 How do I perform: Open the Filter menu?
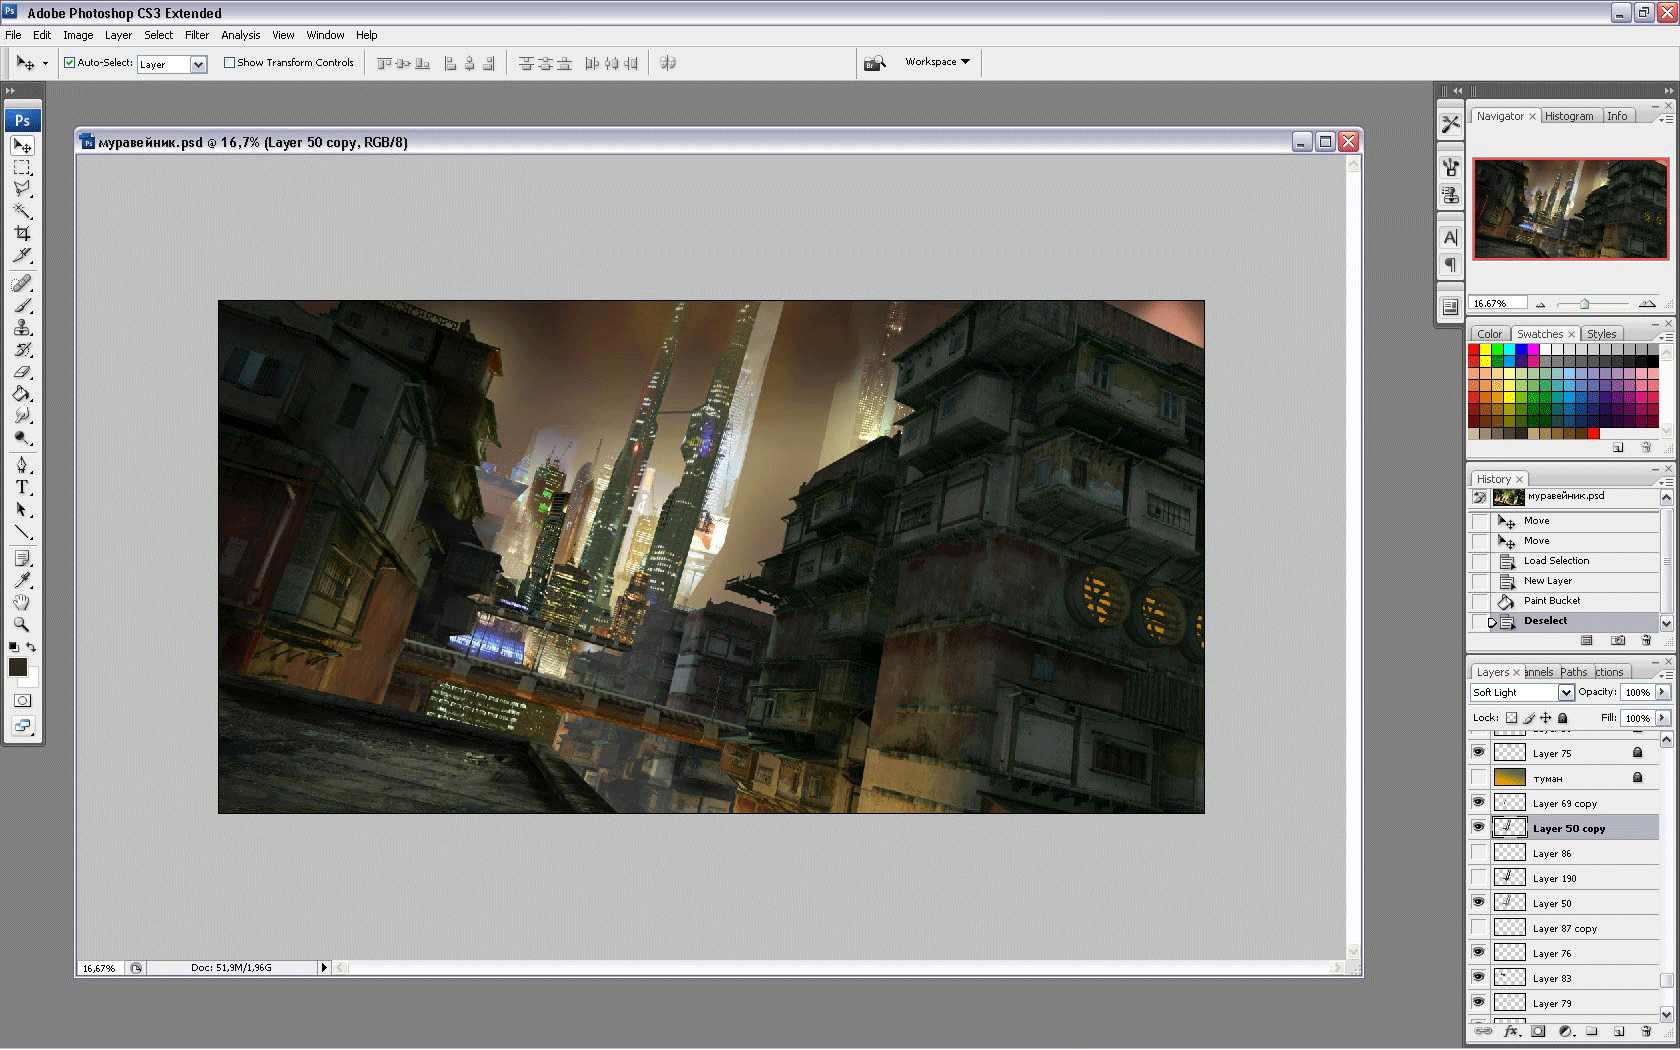[x=197, y=35]
